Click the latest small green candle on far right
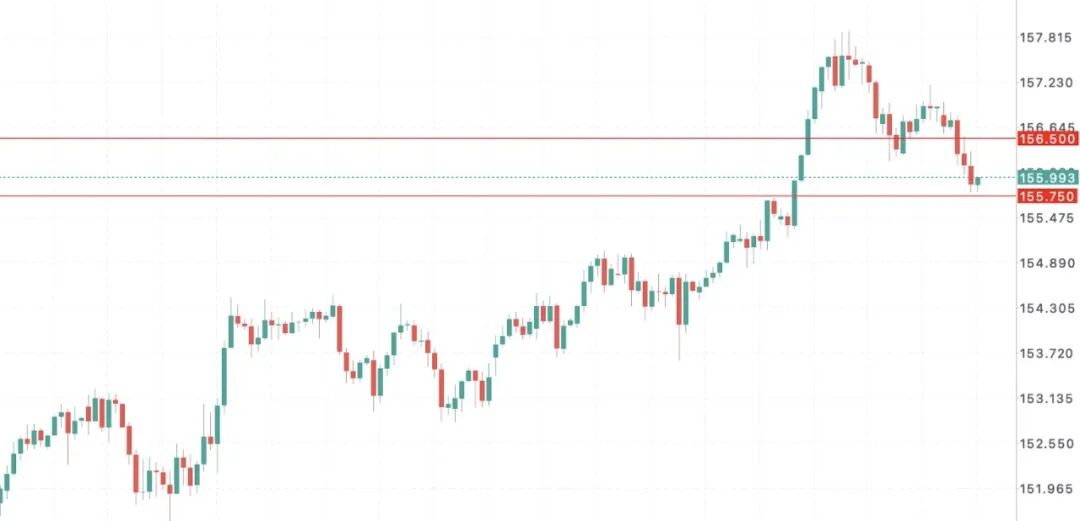 978,181
